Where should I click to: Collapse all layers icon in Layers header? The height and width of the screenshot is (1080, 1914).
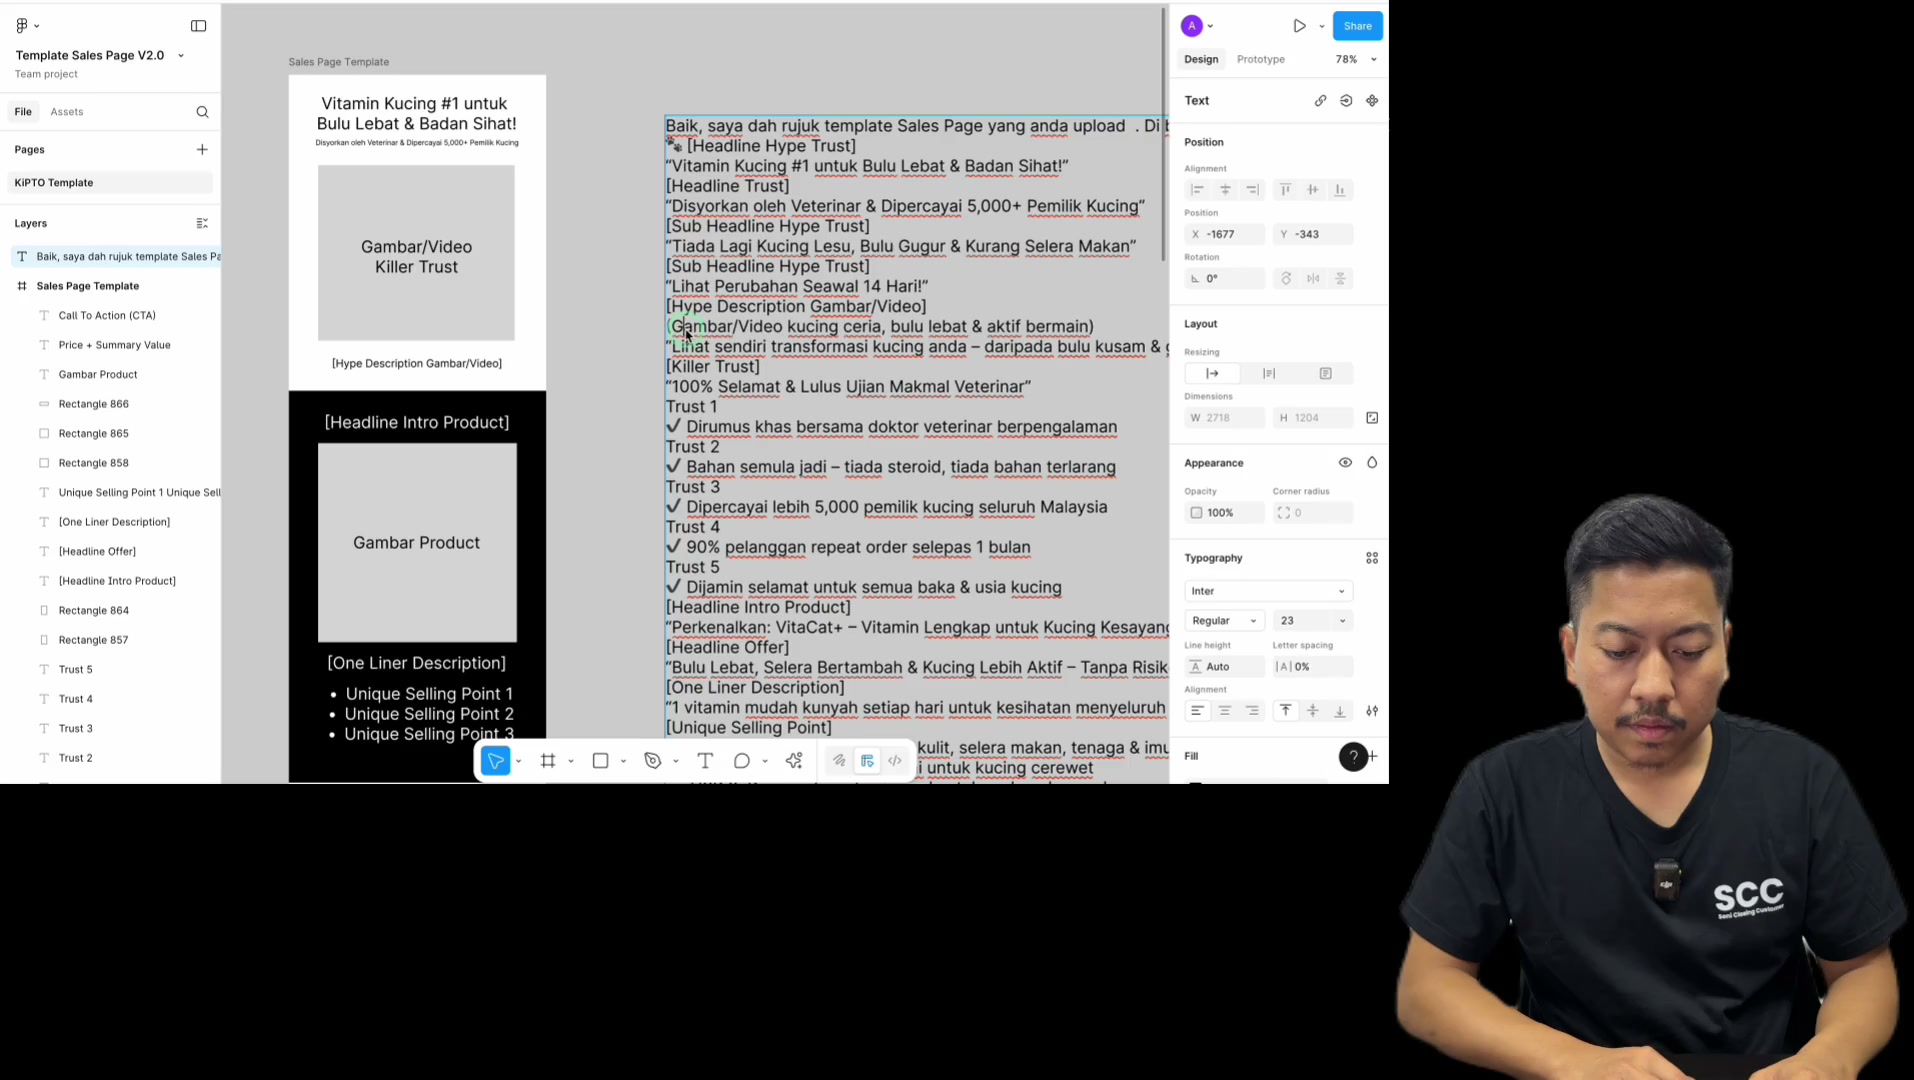coord(202,223)
